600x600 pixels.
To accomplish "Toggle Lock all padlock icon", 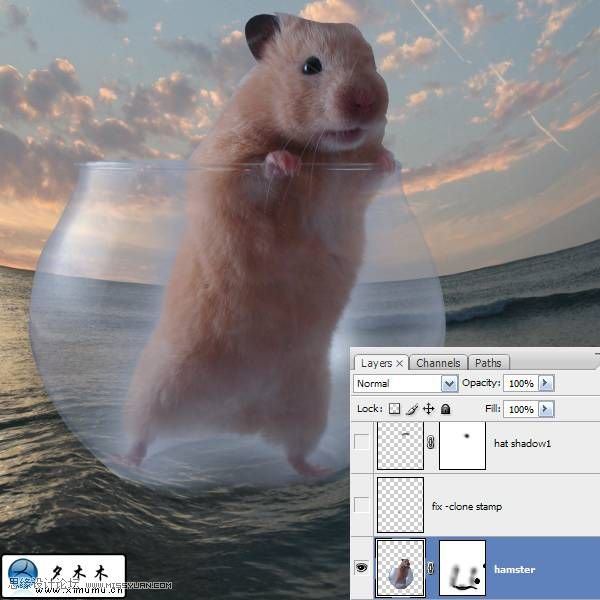I will pyautogui.click(x=445, y=409).
